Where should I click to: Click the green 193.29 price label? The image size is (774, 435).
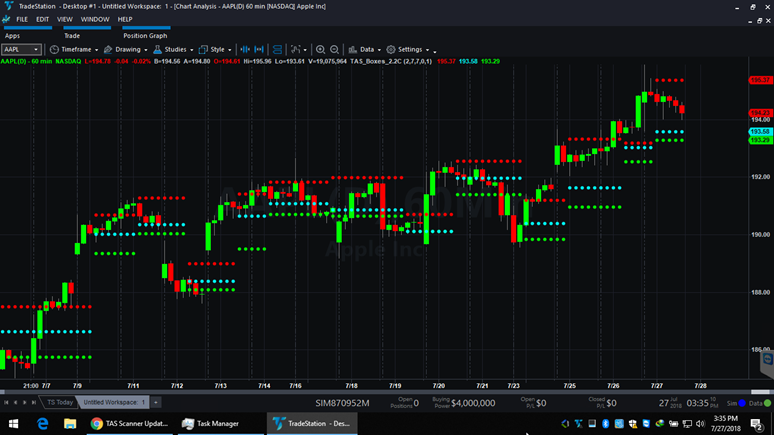pos(760,140)
